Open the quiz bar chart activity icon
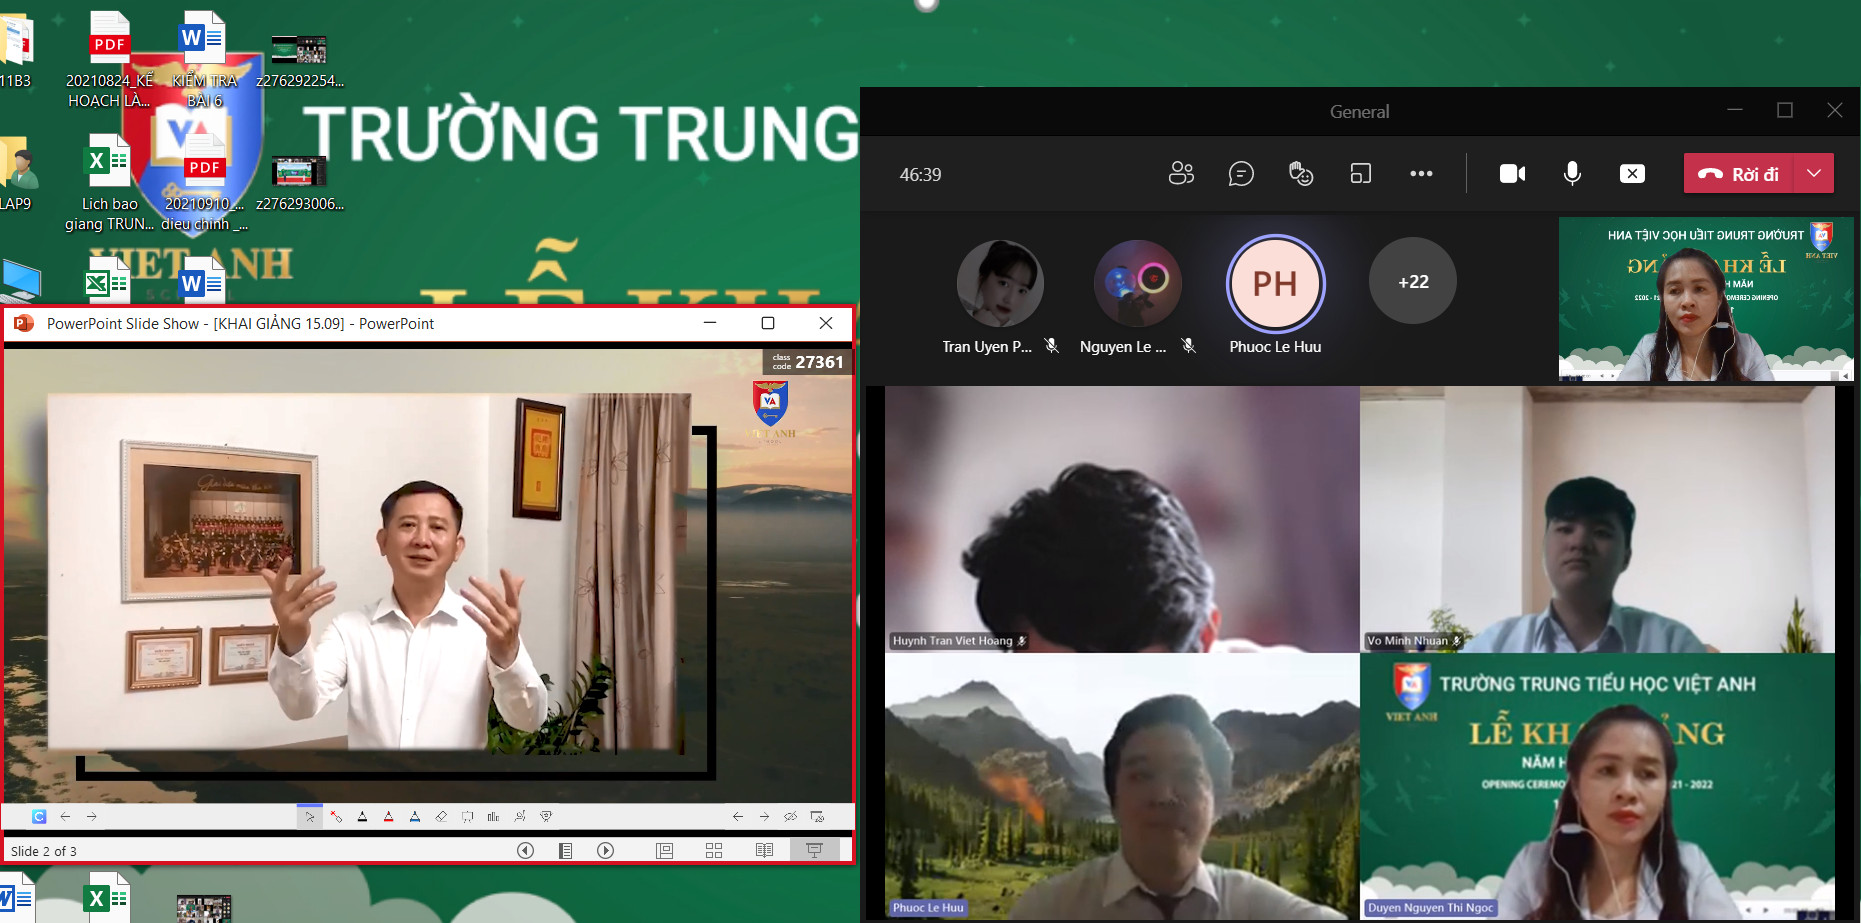This screenshot has width=1861, height=923. pyautogui.click(x=493, y=816)
